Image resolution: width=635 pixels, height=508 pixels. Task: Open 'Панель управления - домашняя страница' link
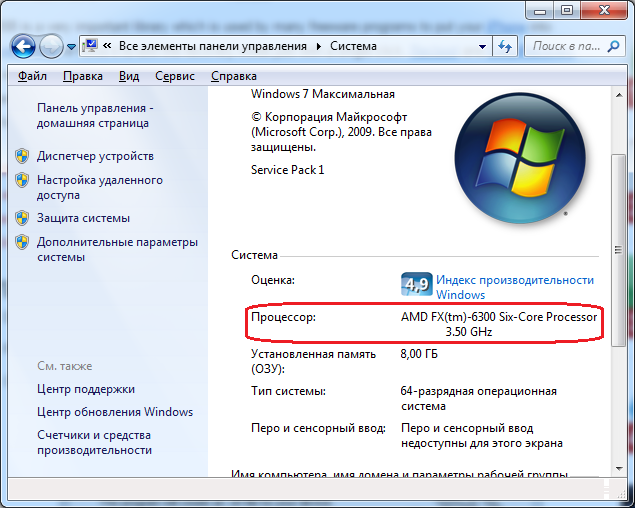[x=95, y=115]
